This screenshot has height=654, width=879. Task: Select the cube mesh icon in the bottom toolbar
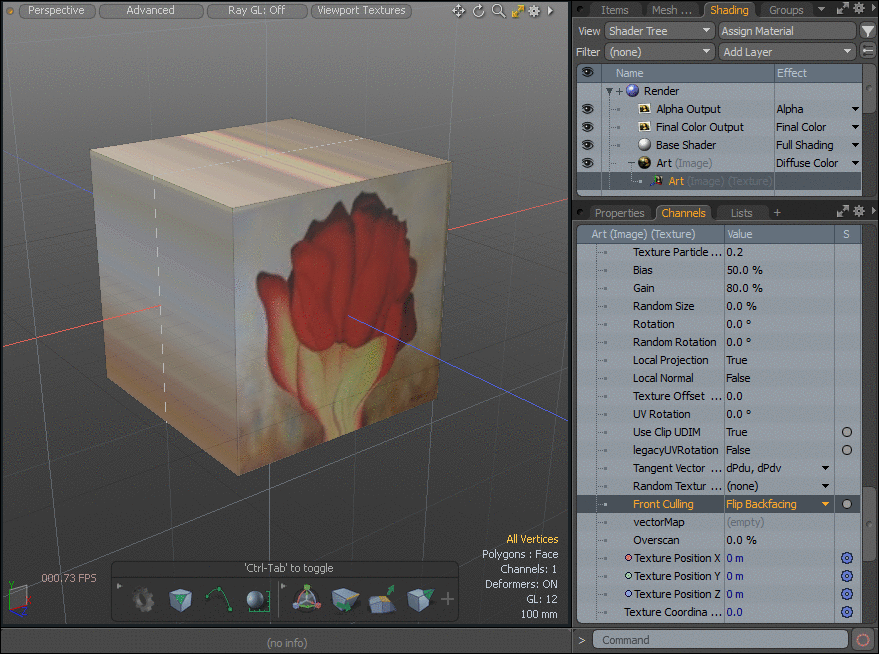pos(181,598)
